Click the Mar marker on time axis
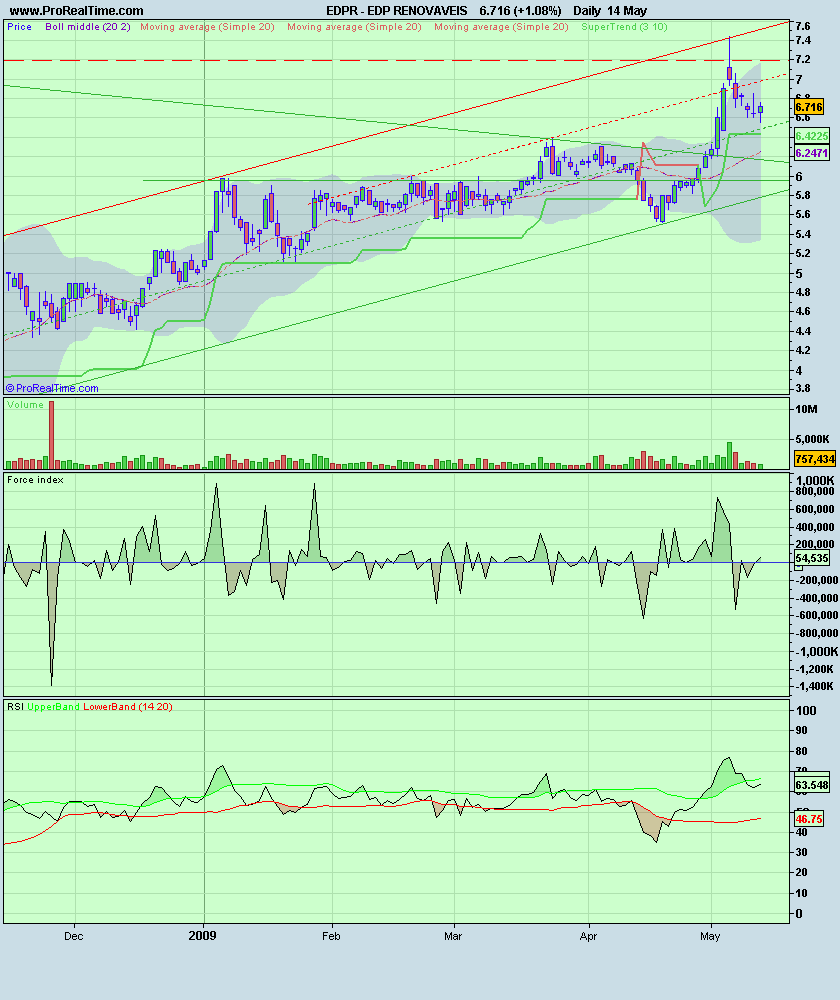 (453, 936)
